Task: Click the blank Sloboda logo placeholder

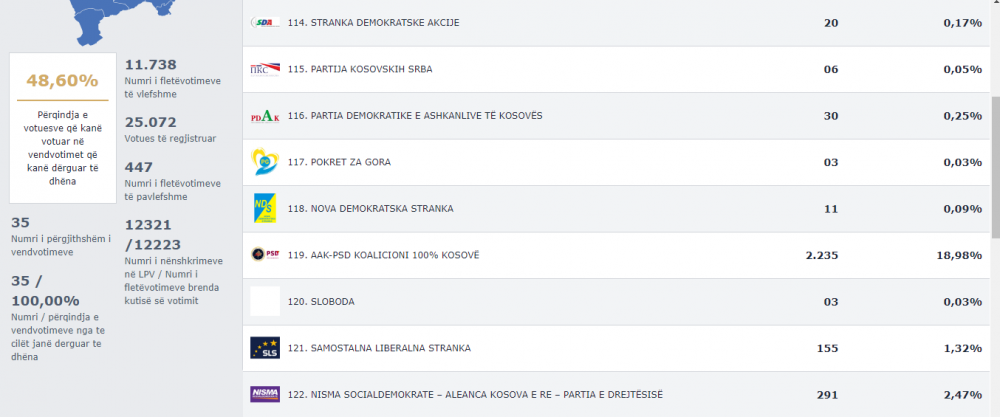Action: (265, 302)
